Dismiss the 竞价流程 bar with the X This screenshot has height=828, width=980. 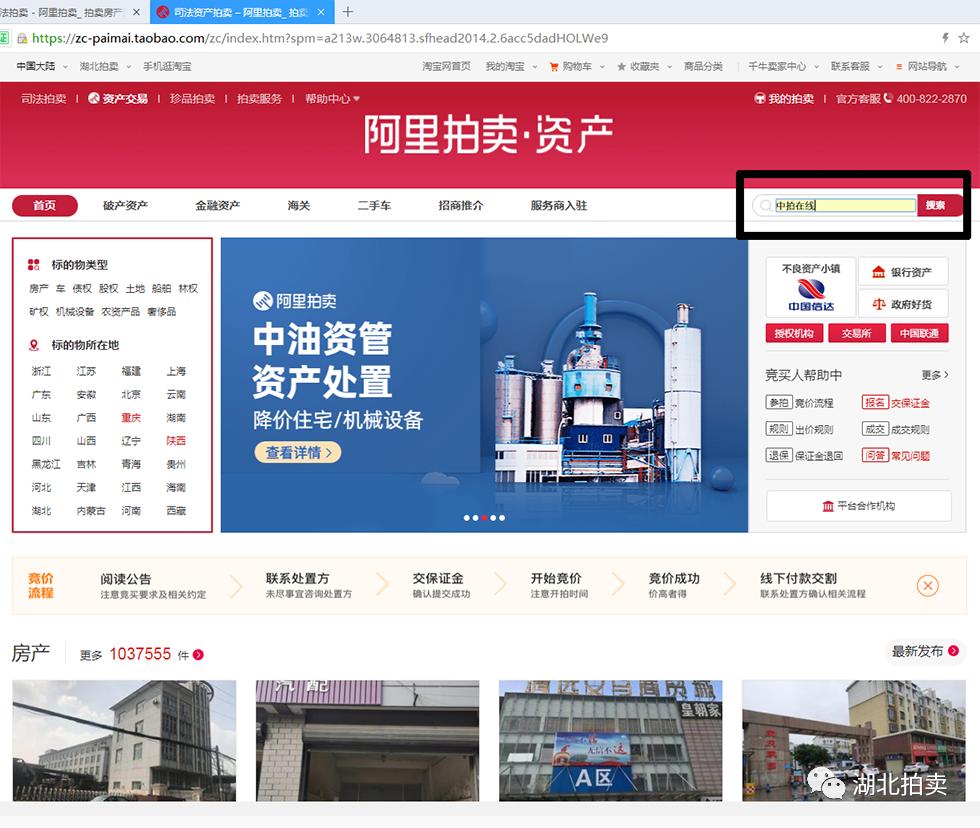click(927, 586)
